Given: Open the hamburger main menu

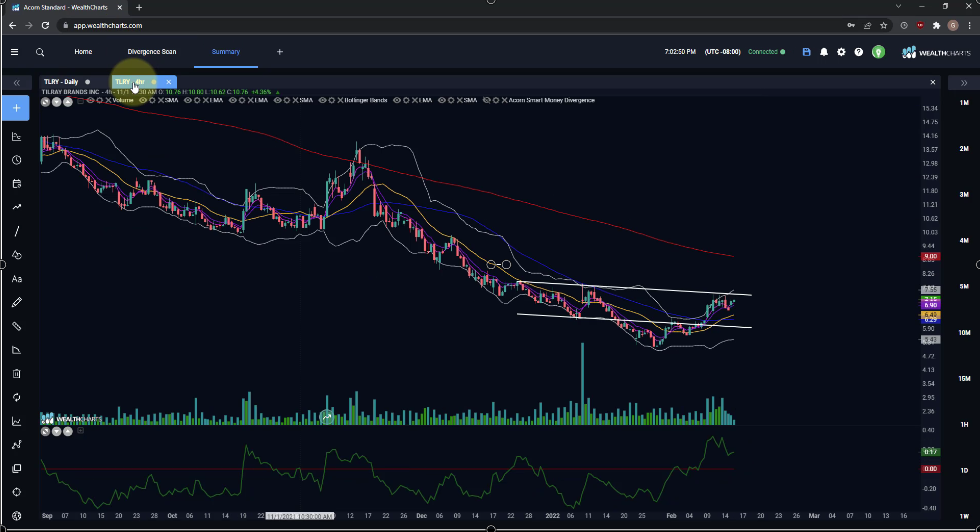Looking at the screenshot, I should point(14,52).
